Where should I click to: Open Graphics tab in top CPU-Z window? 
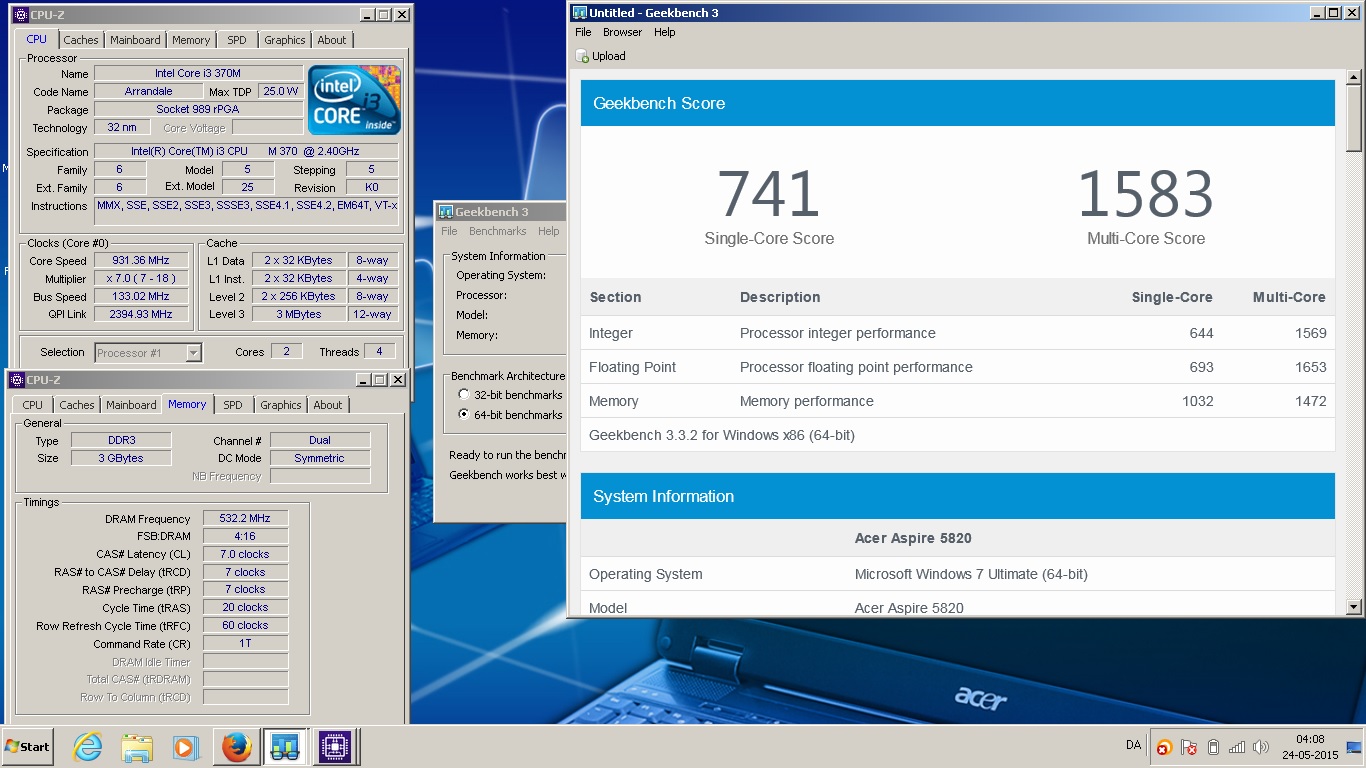(285, 40)
